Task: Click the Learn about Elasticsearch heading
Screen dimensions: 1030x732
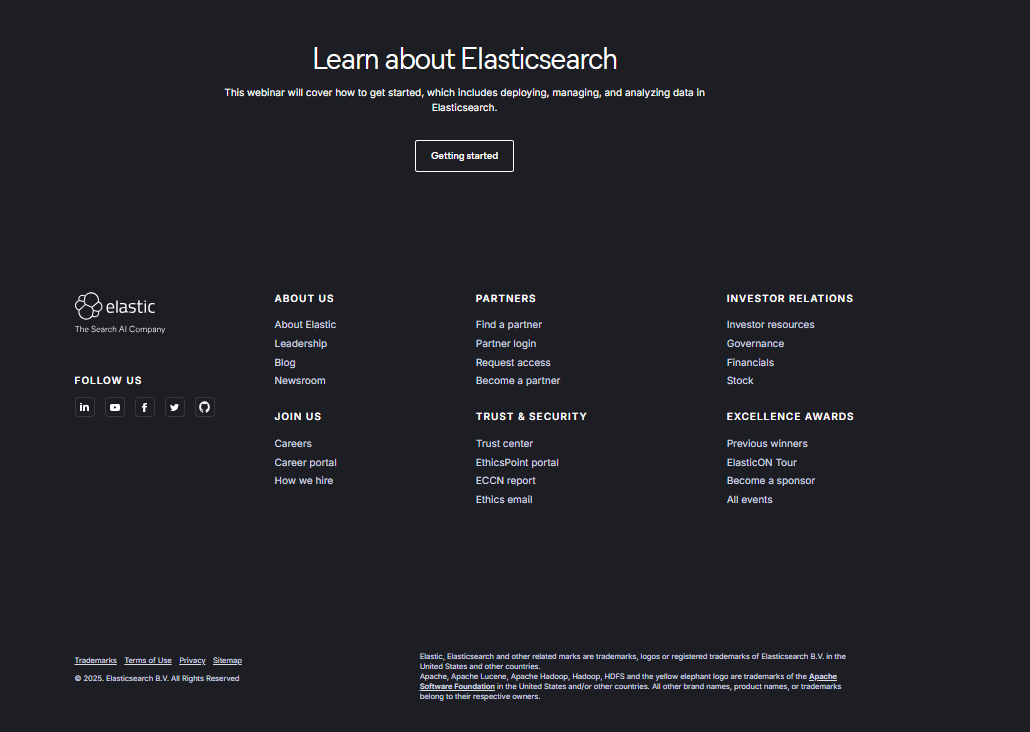Action: 464,59
